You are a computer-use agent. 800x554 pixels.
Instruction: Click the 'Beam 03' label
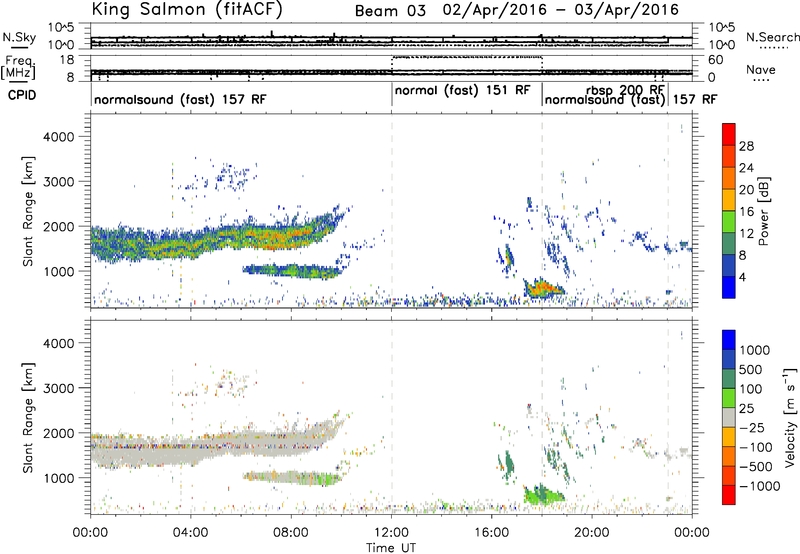click(390, 11)
